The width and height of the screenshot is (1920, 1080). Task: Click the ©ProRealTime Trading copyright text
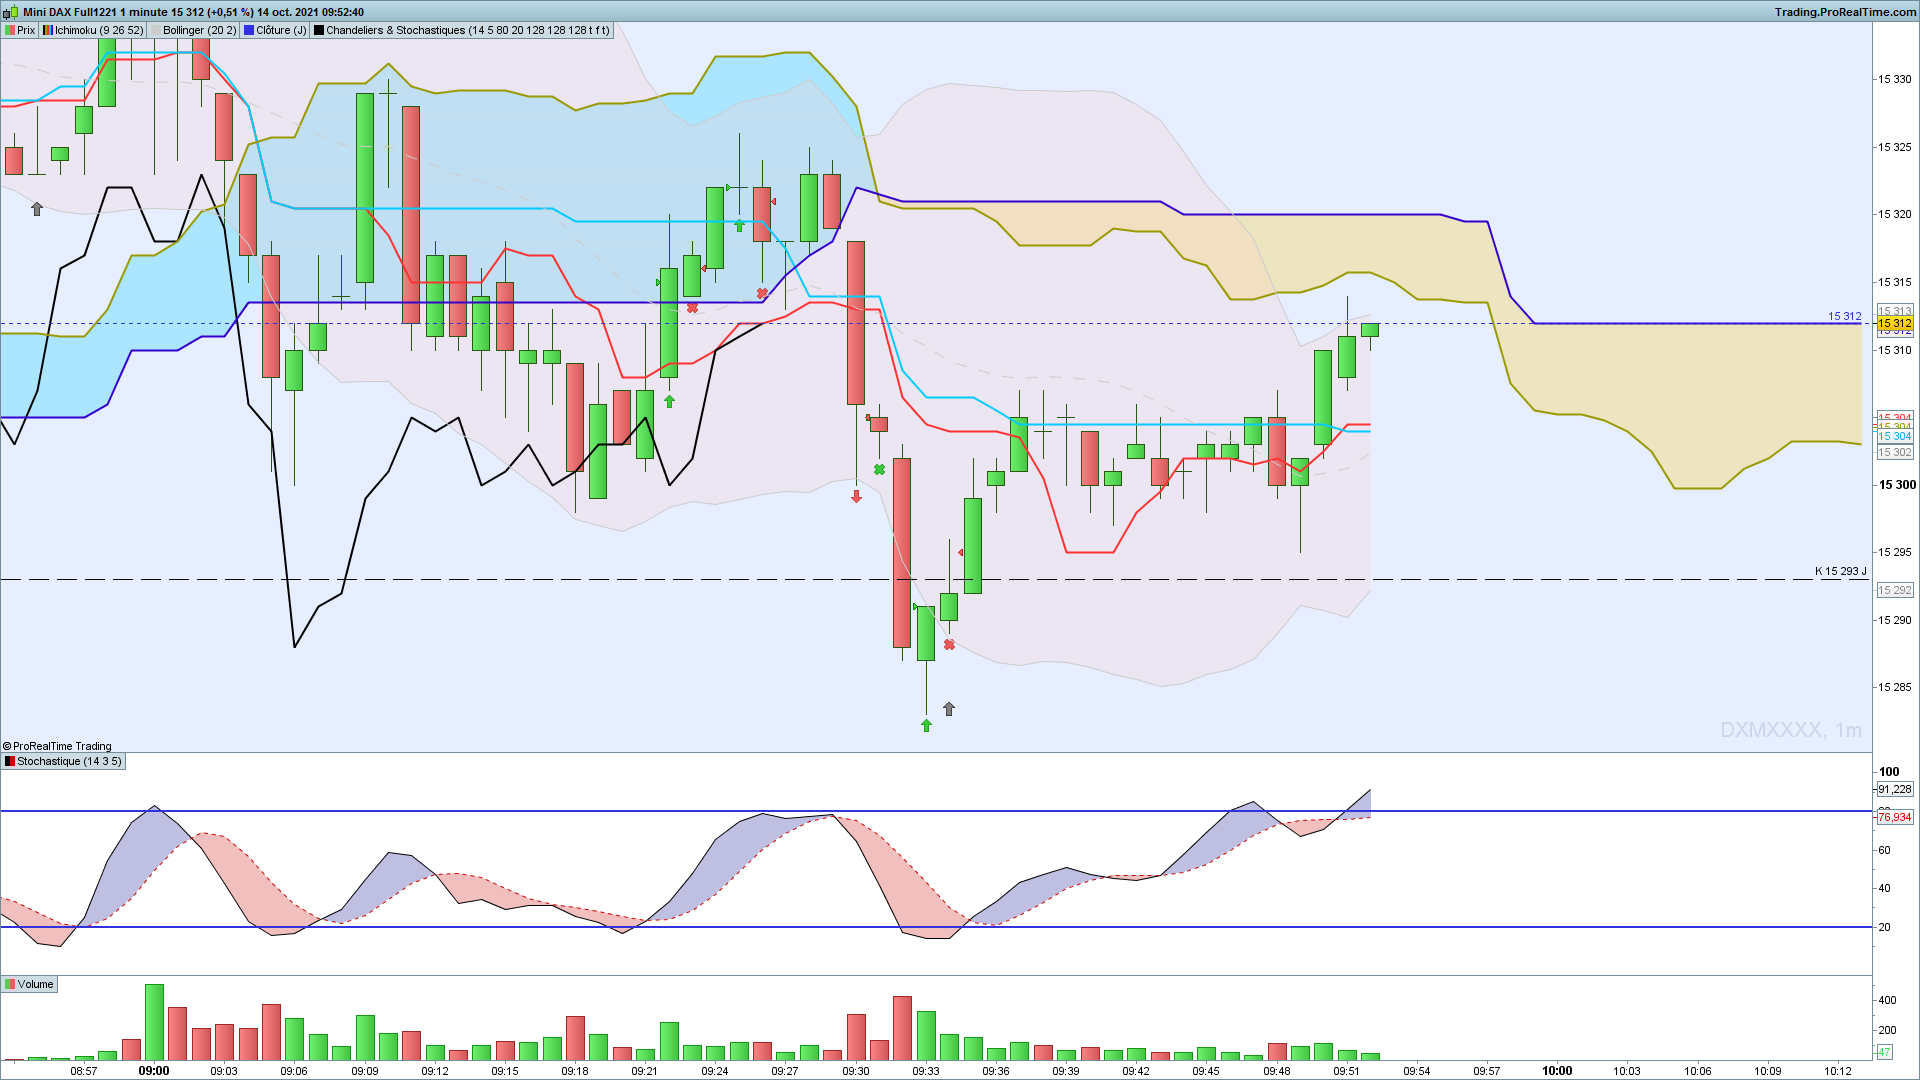coord(57,746)
